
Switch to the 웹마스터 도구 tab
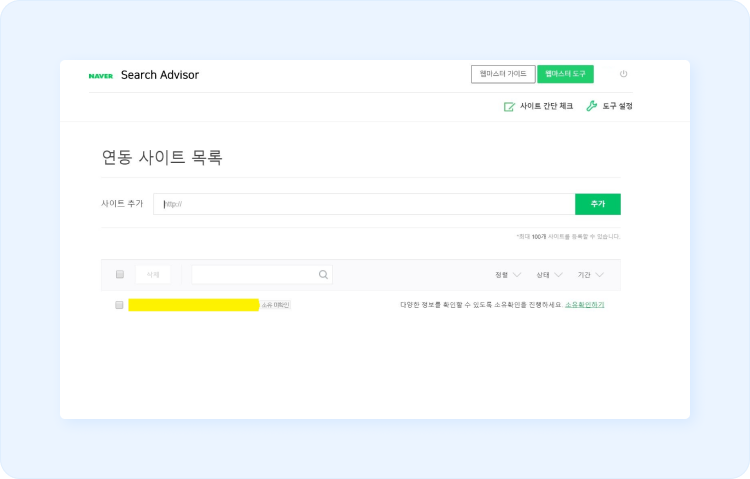pos(565,74)
